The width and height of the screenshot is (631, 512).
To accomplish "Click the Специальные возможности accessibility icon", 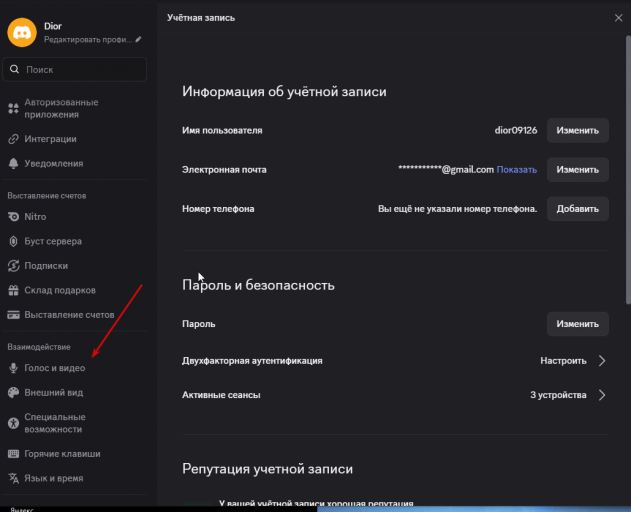I will (x=13, y=423).
